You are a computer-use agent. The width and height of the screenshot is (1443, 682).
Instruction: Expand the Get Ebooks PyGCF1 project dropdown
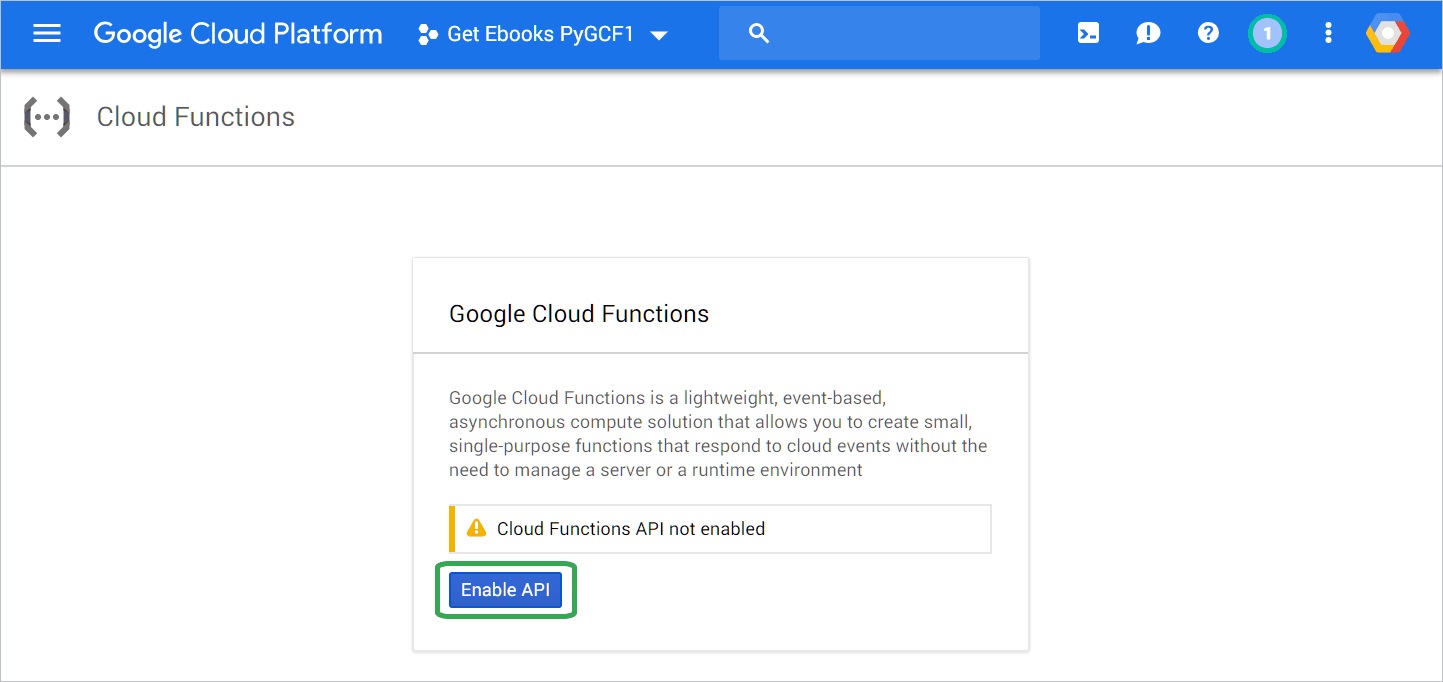[543, 34]
